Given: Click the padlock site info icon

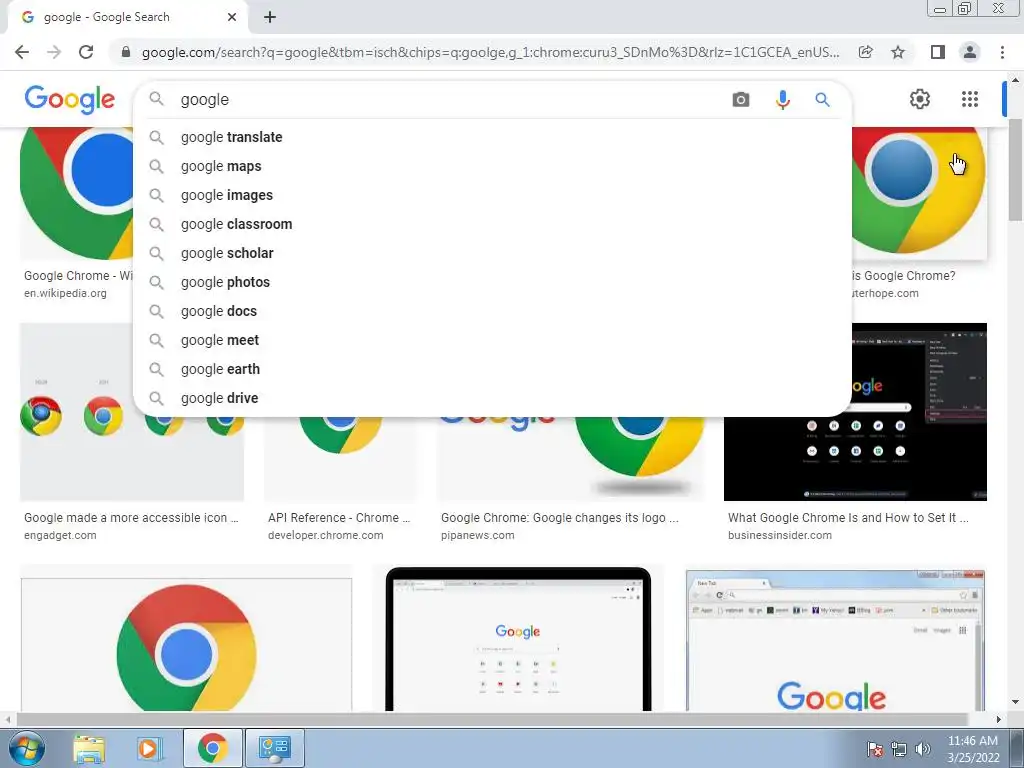Looking at the screenshot, I should point(126,52).
